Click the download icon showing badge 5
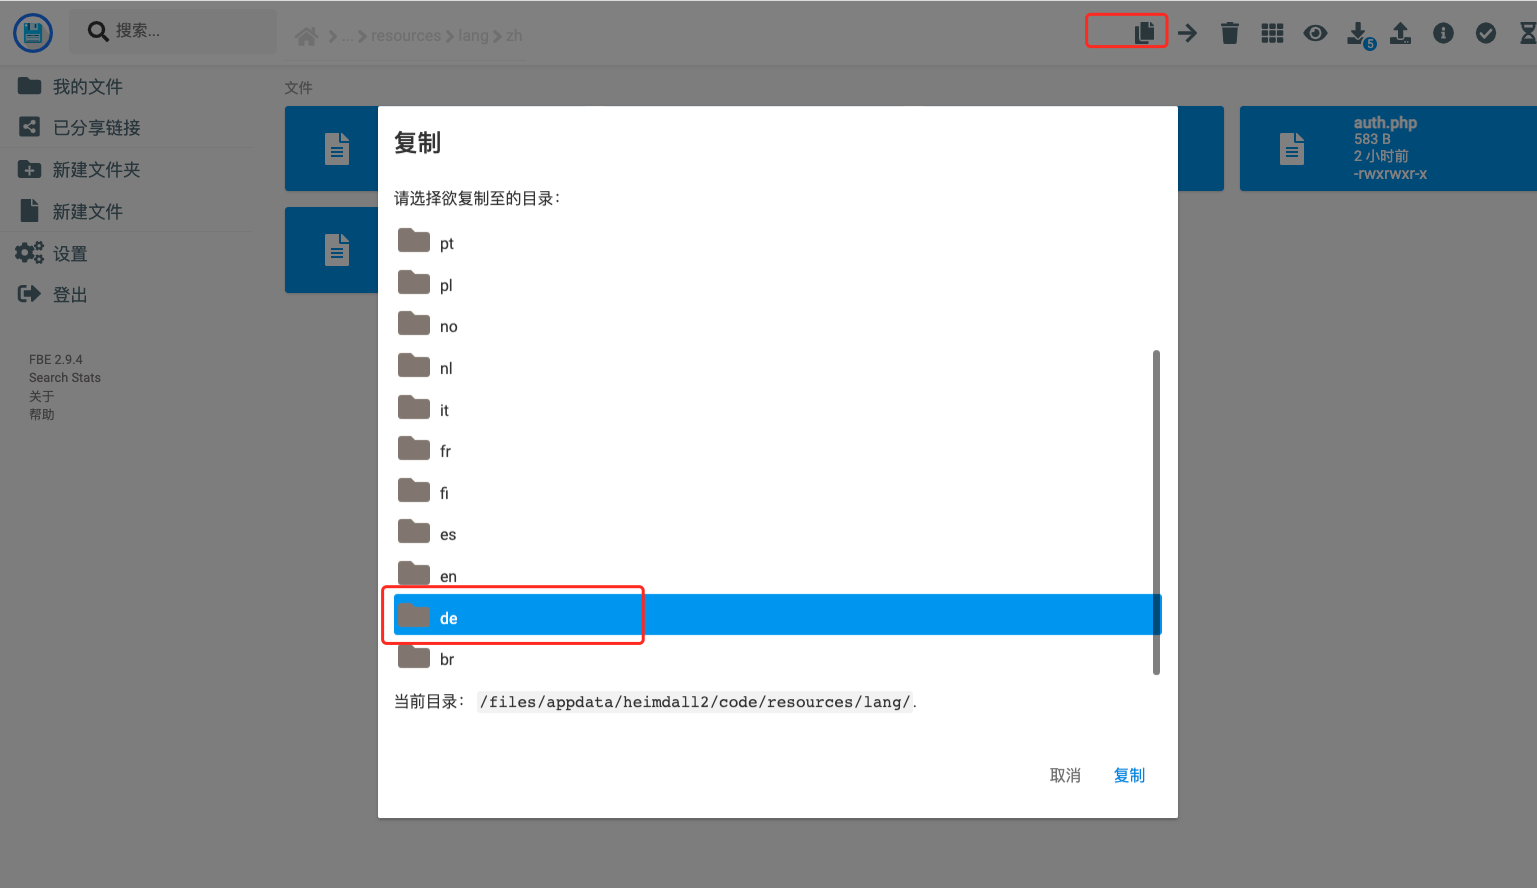 [x=1357, y=32]
